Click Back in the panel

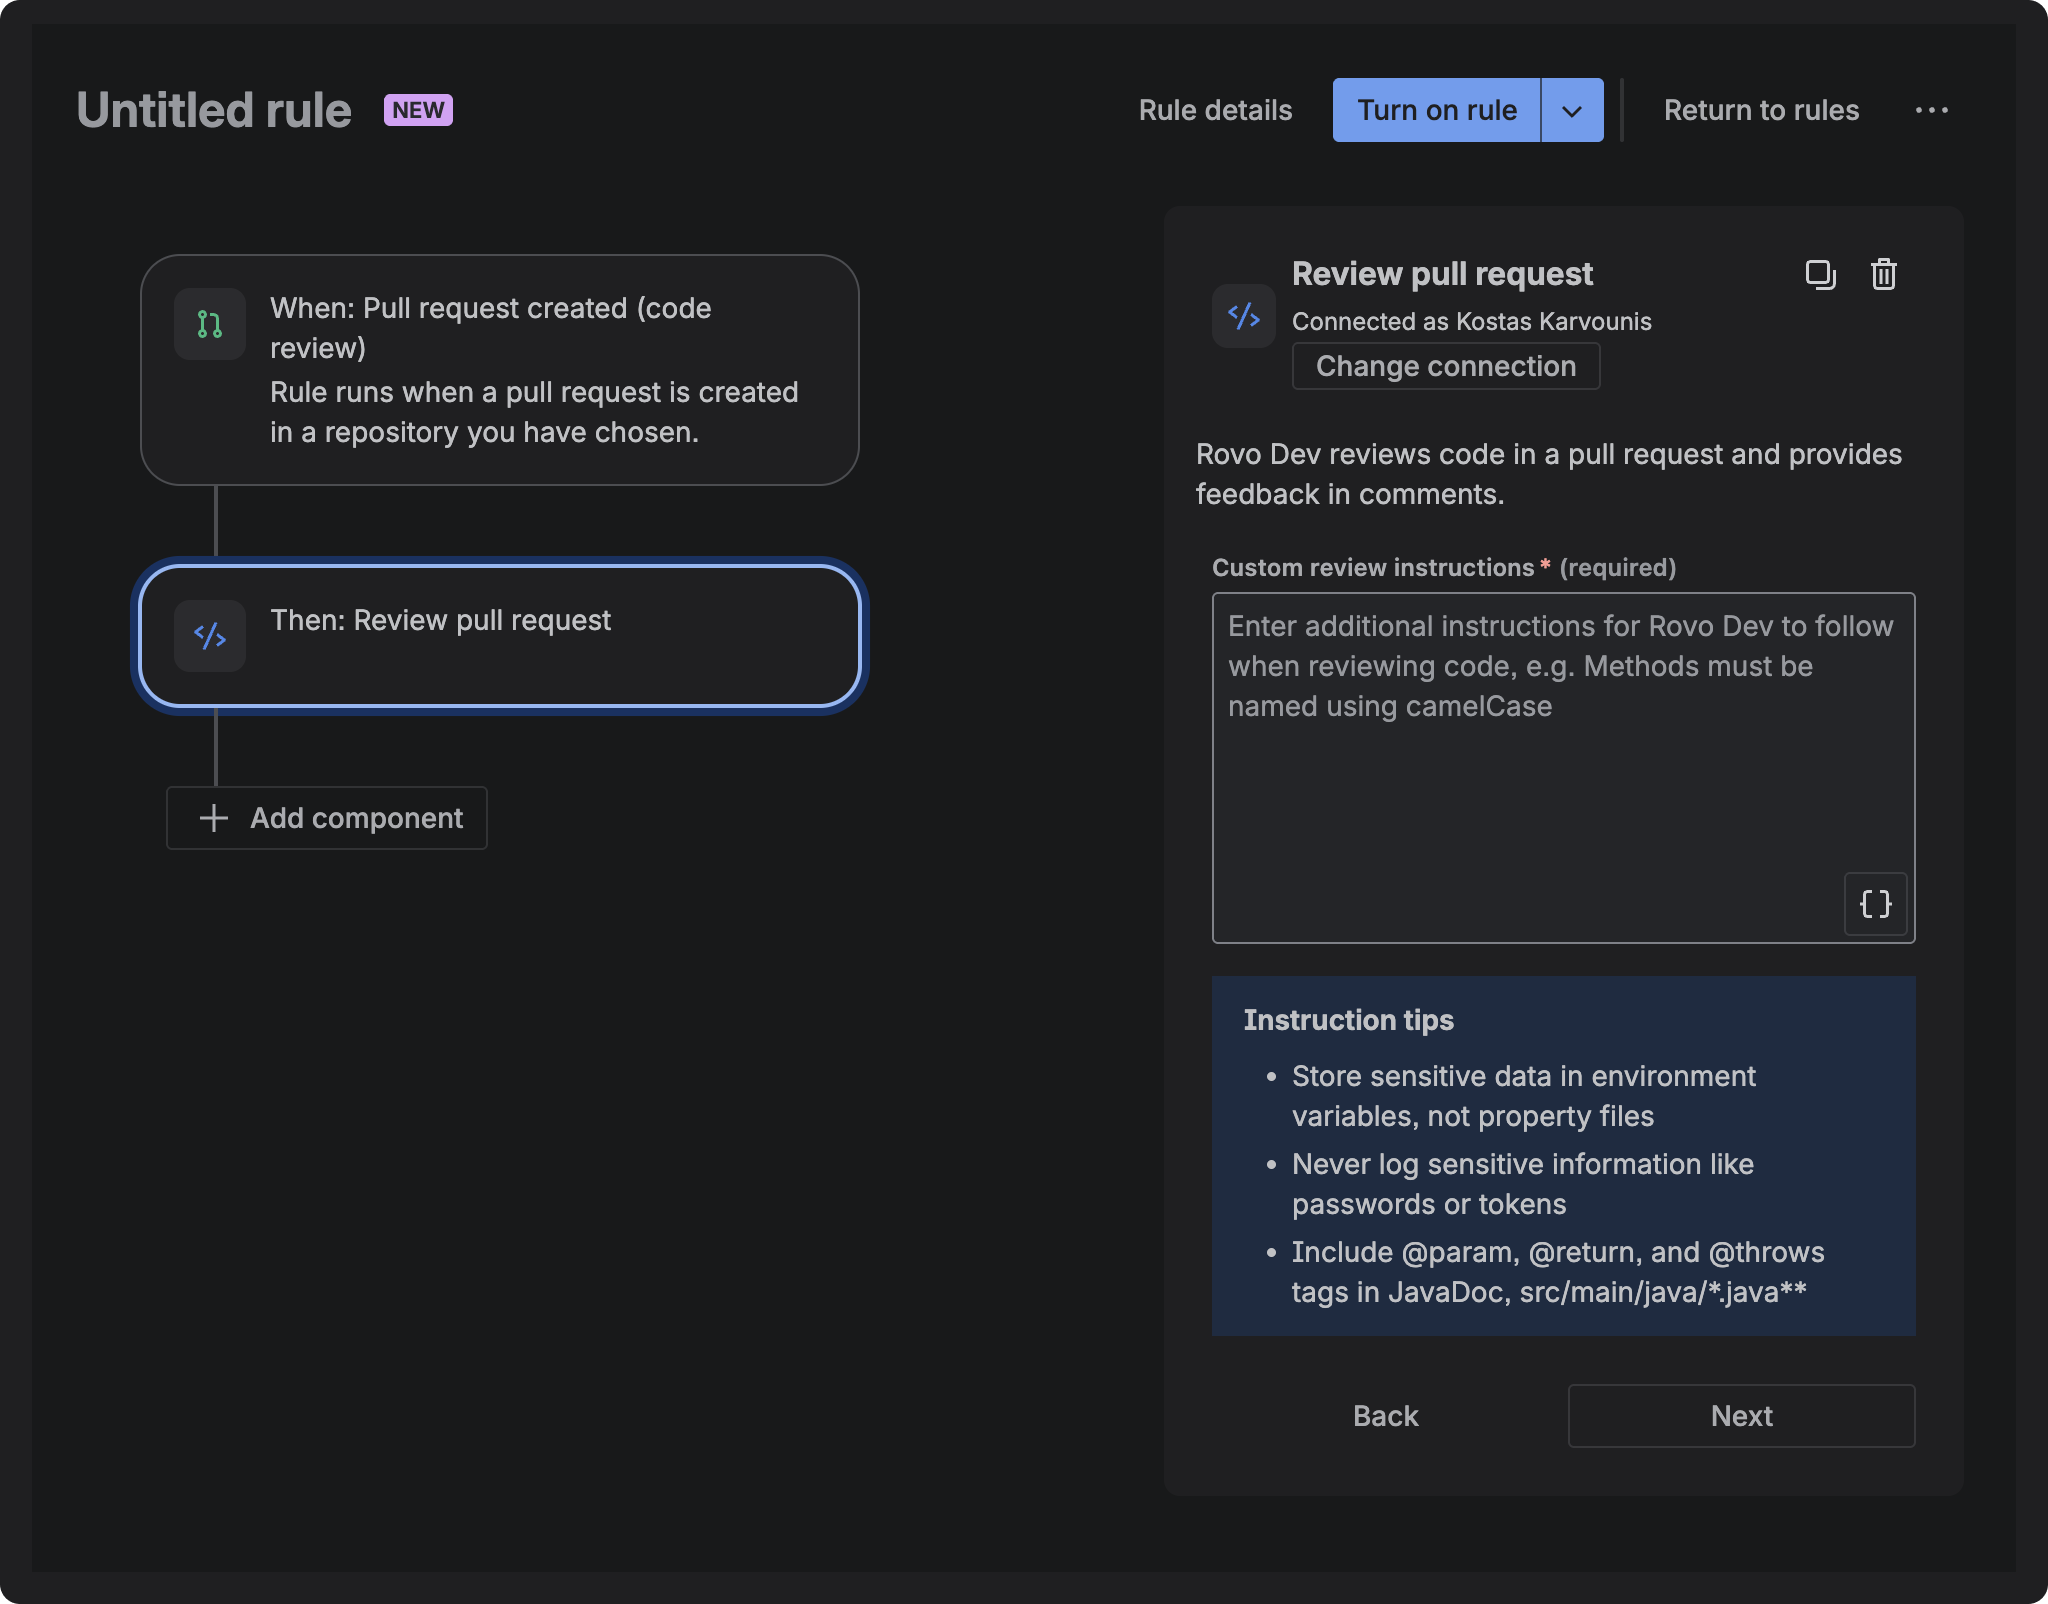click(1385, 1416)
